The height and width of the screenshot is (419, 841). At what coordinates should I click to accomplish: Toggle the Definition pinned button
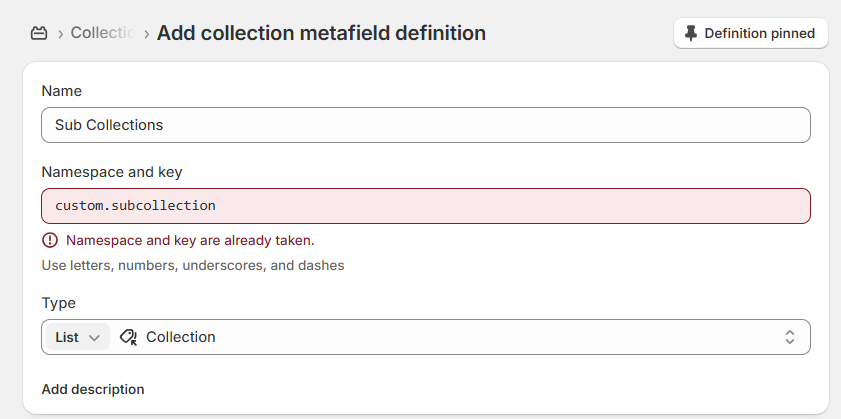coord(750,33)
